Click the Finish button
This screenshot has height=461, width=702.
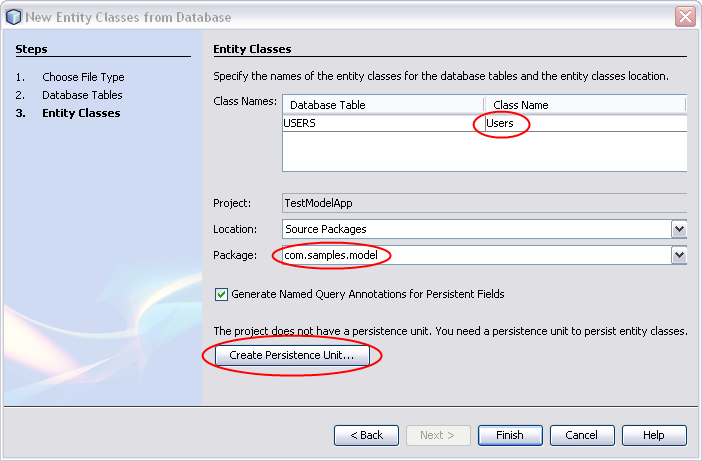510,435
